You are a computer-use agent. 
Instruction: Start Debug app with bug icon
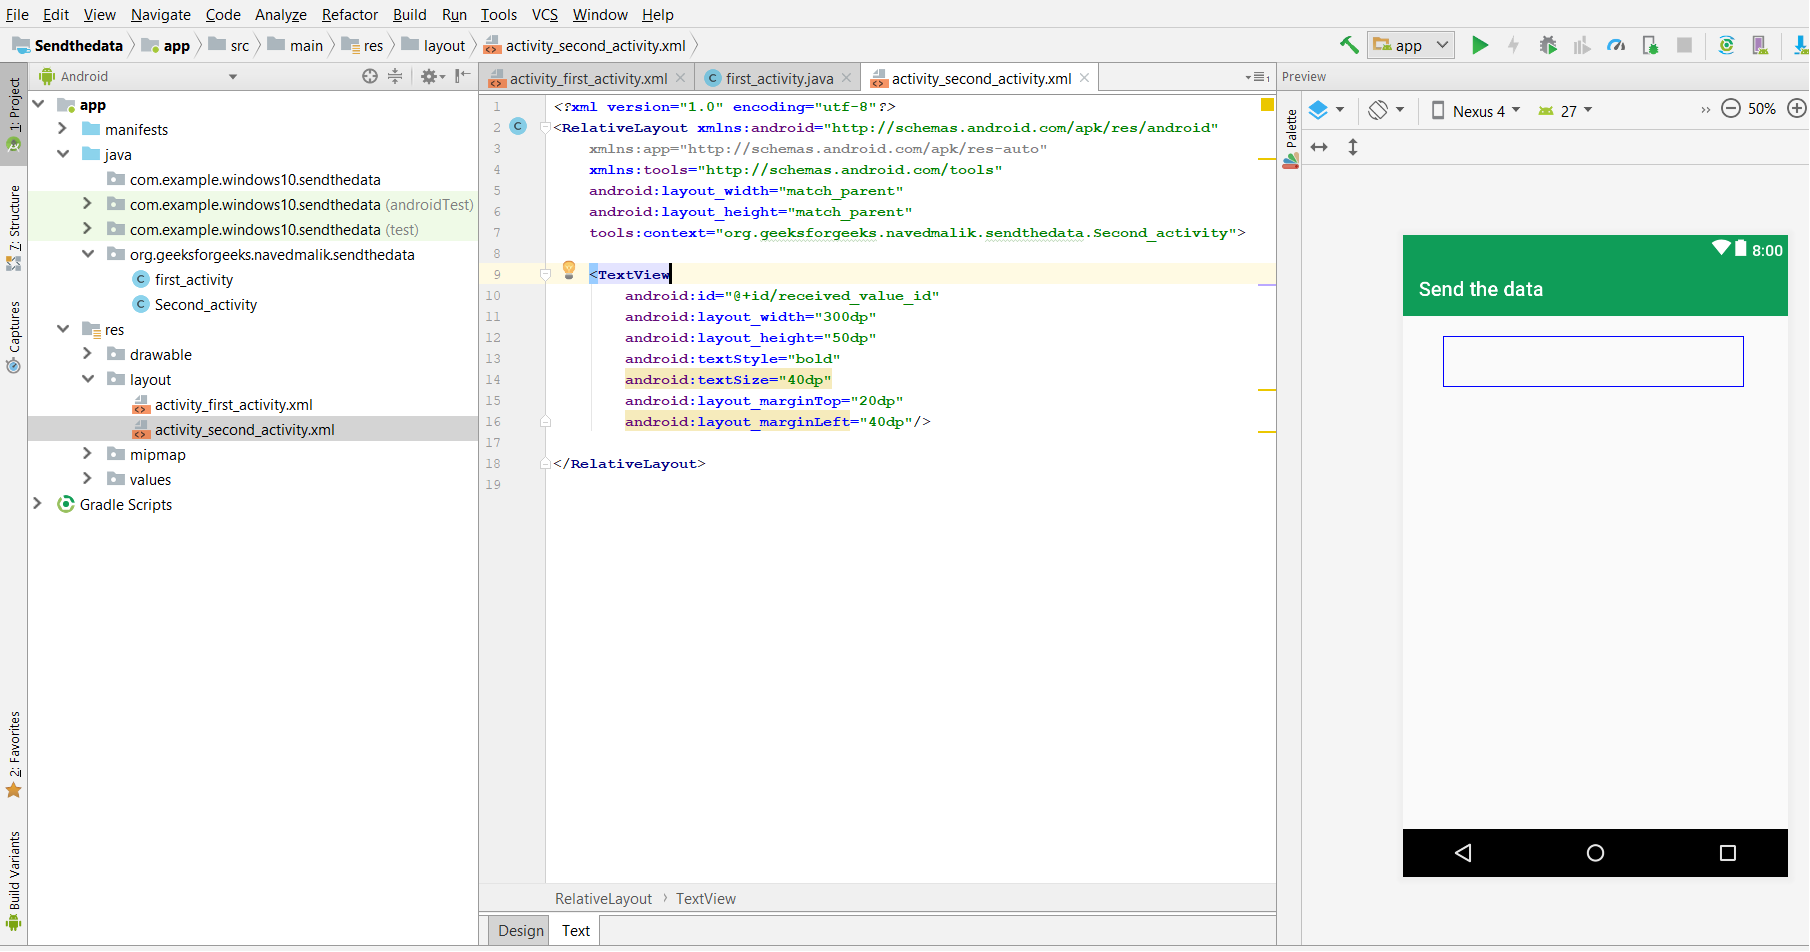click(x=1548, y=45)
